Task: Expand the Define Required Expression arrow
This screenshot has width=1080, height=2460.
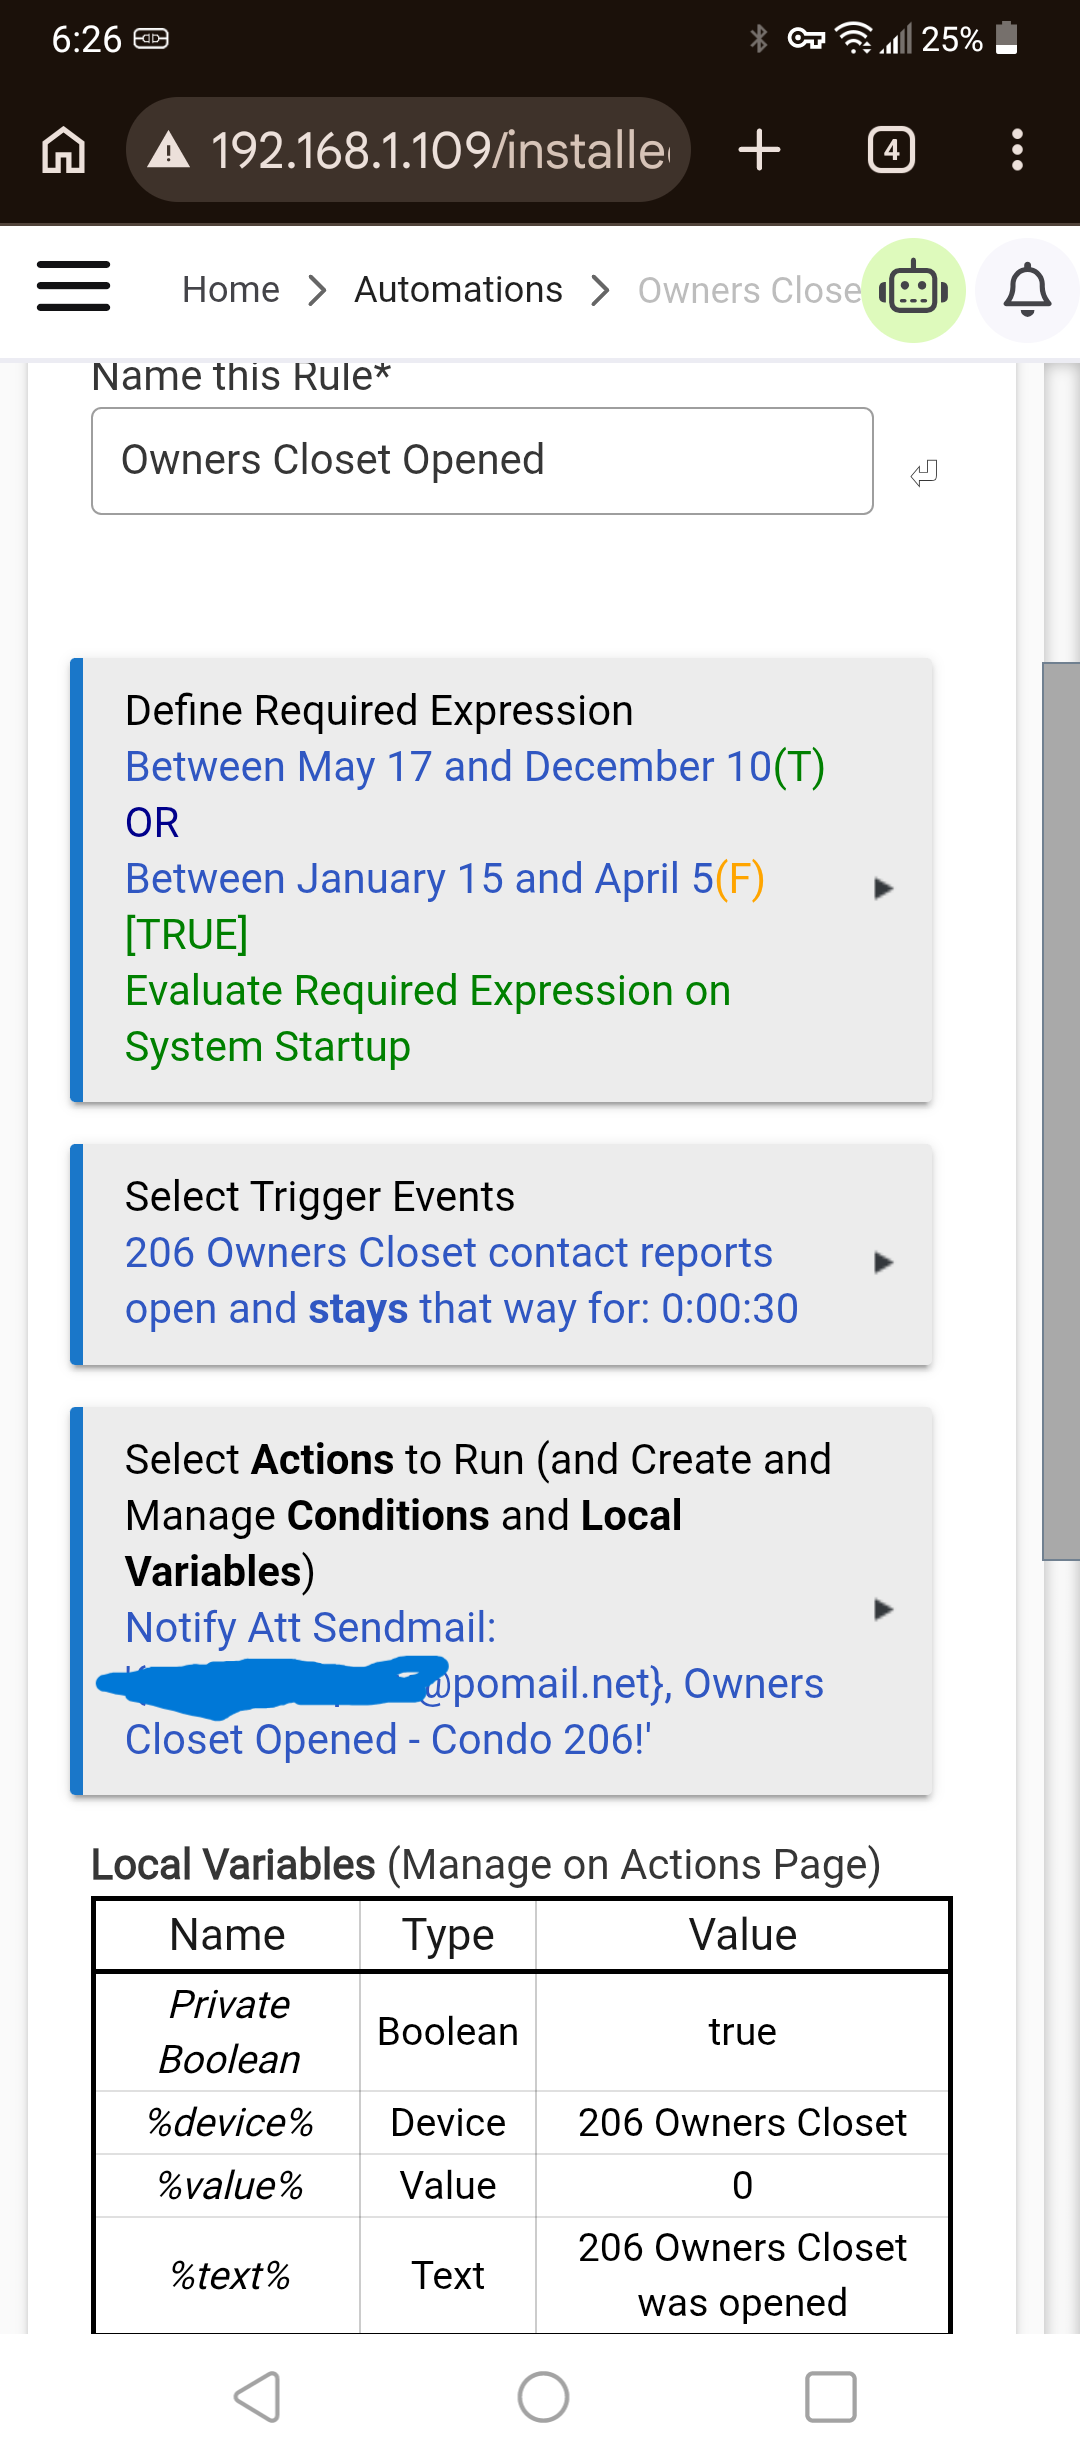Action: point(882,888)
